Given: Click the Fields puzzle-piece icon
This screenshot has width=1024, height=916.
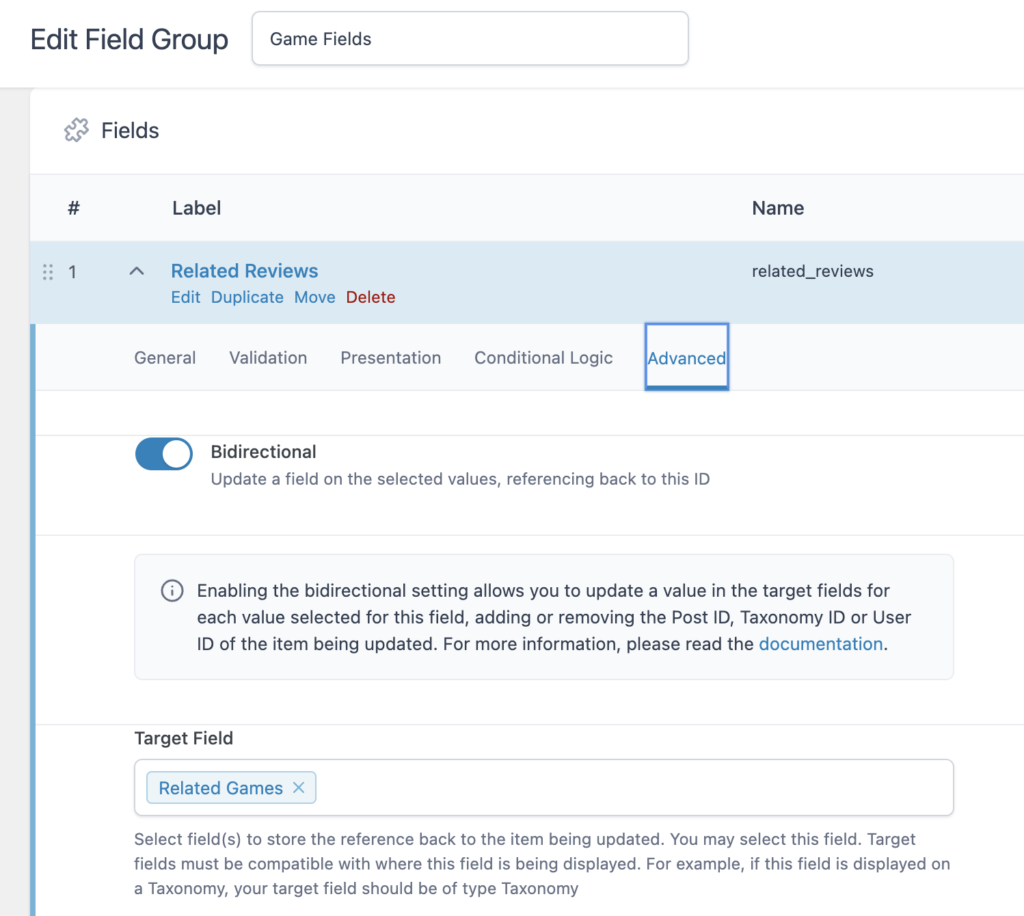Looking at the screenshot, I should 76,130.
